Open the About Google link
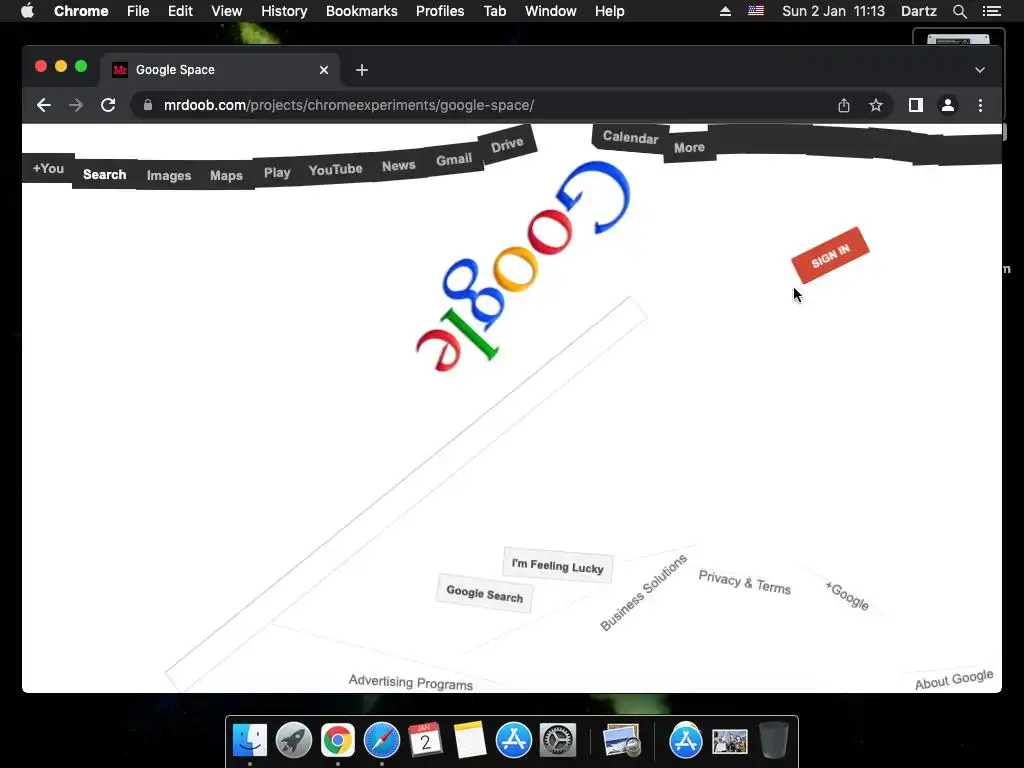The image size is (1024, 768). coord(954,679)
